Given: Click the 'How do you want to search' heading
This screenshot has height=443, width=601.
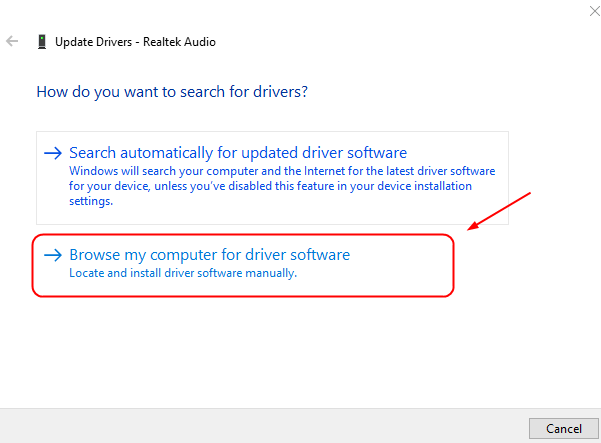Looking at the screenshot, I should click(171, 91).
